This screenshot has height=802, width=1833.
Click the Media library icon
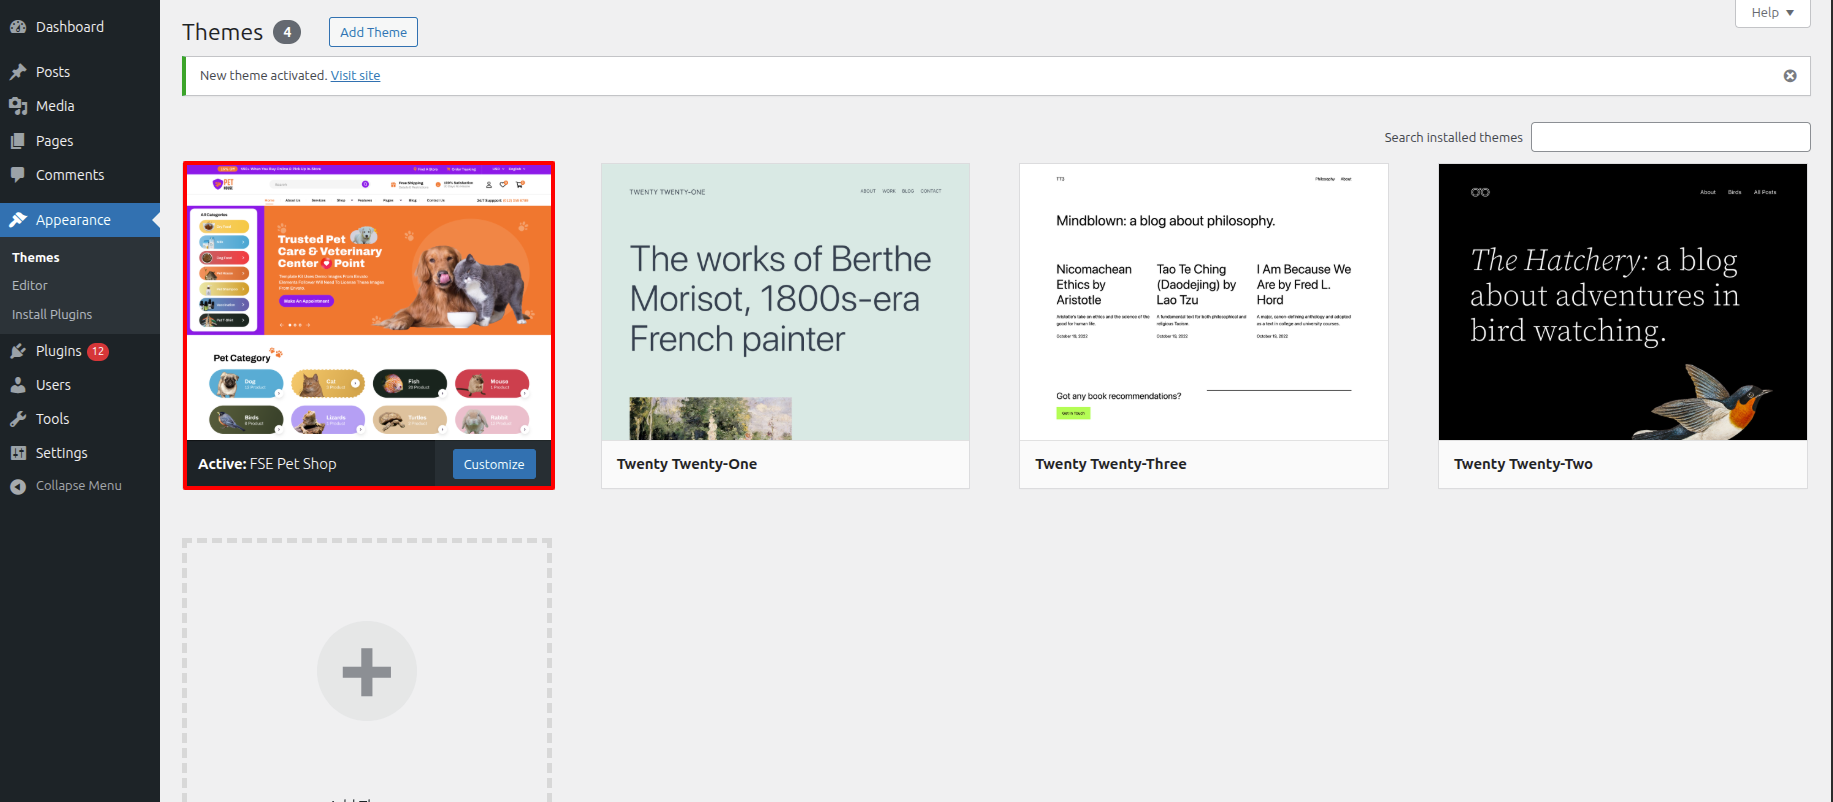(18, 106)
